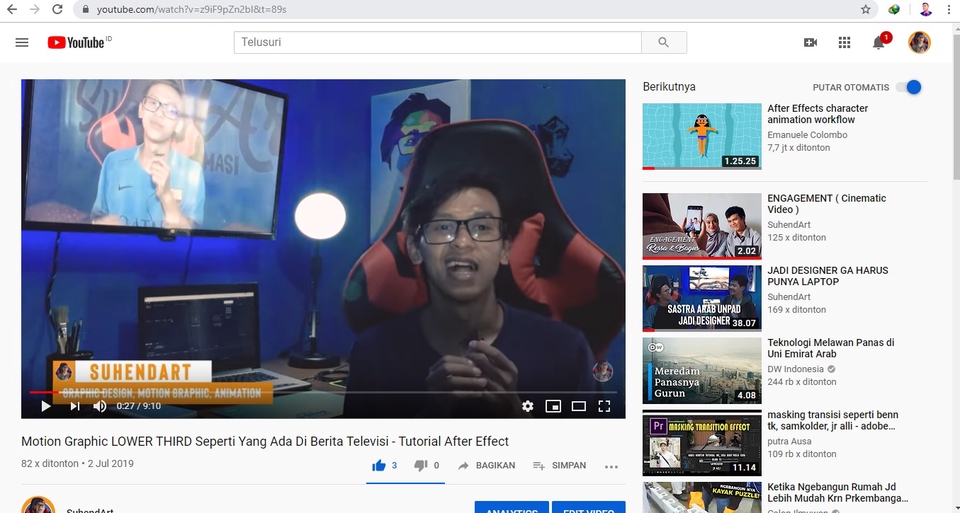Click the browser extension icon beside the star
This screenshot has height=513, width=960.
[x=894, y=9]
